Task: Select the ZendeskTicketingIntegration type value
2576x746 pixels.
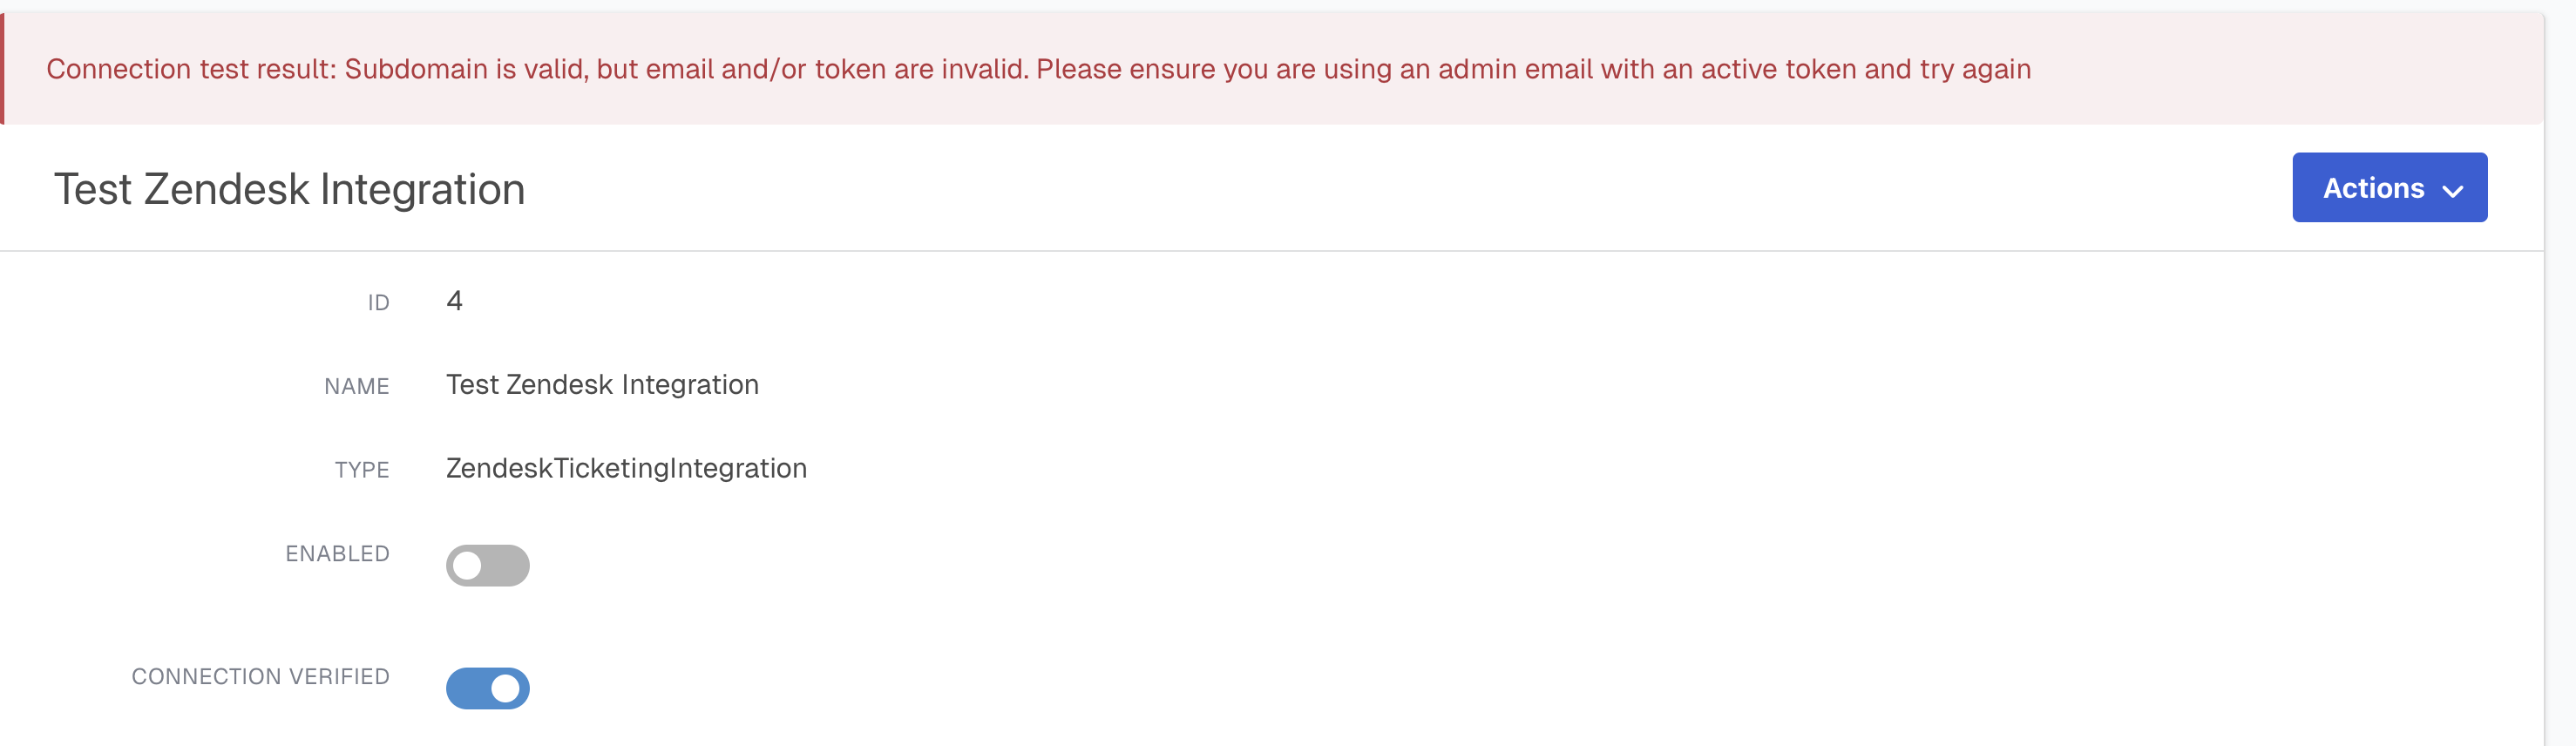Action: pyautogui.click(x=627, y=467)
